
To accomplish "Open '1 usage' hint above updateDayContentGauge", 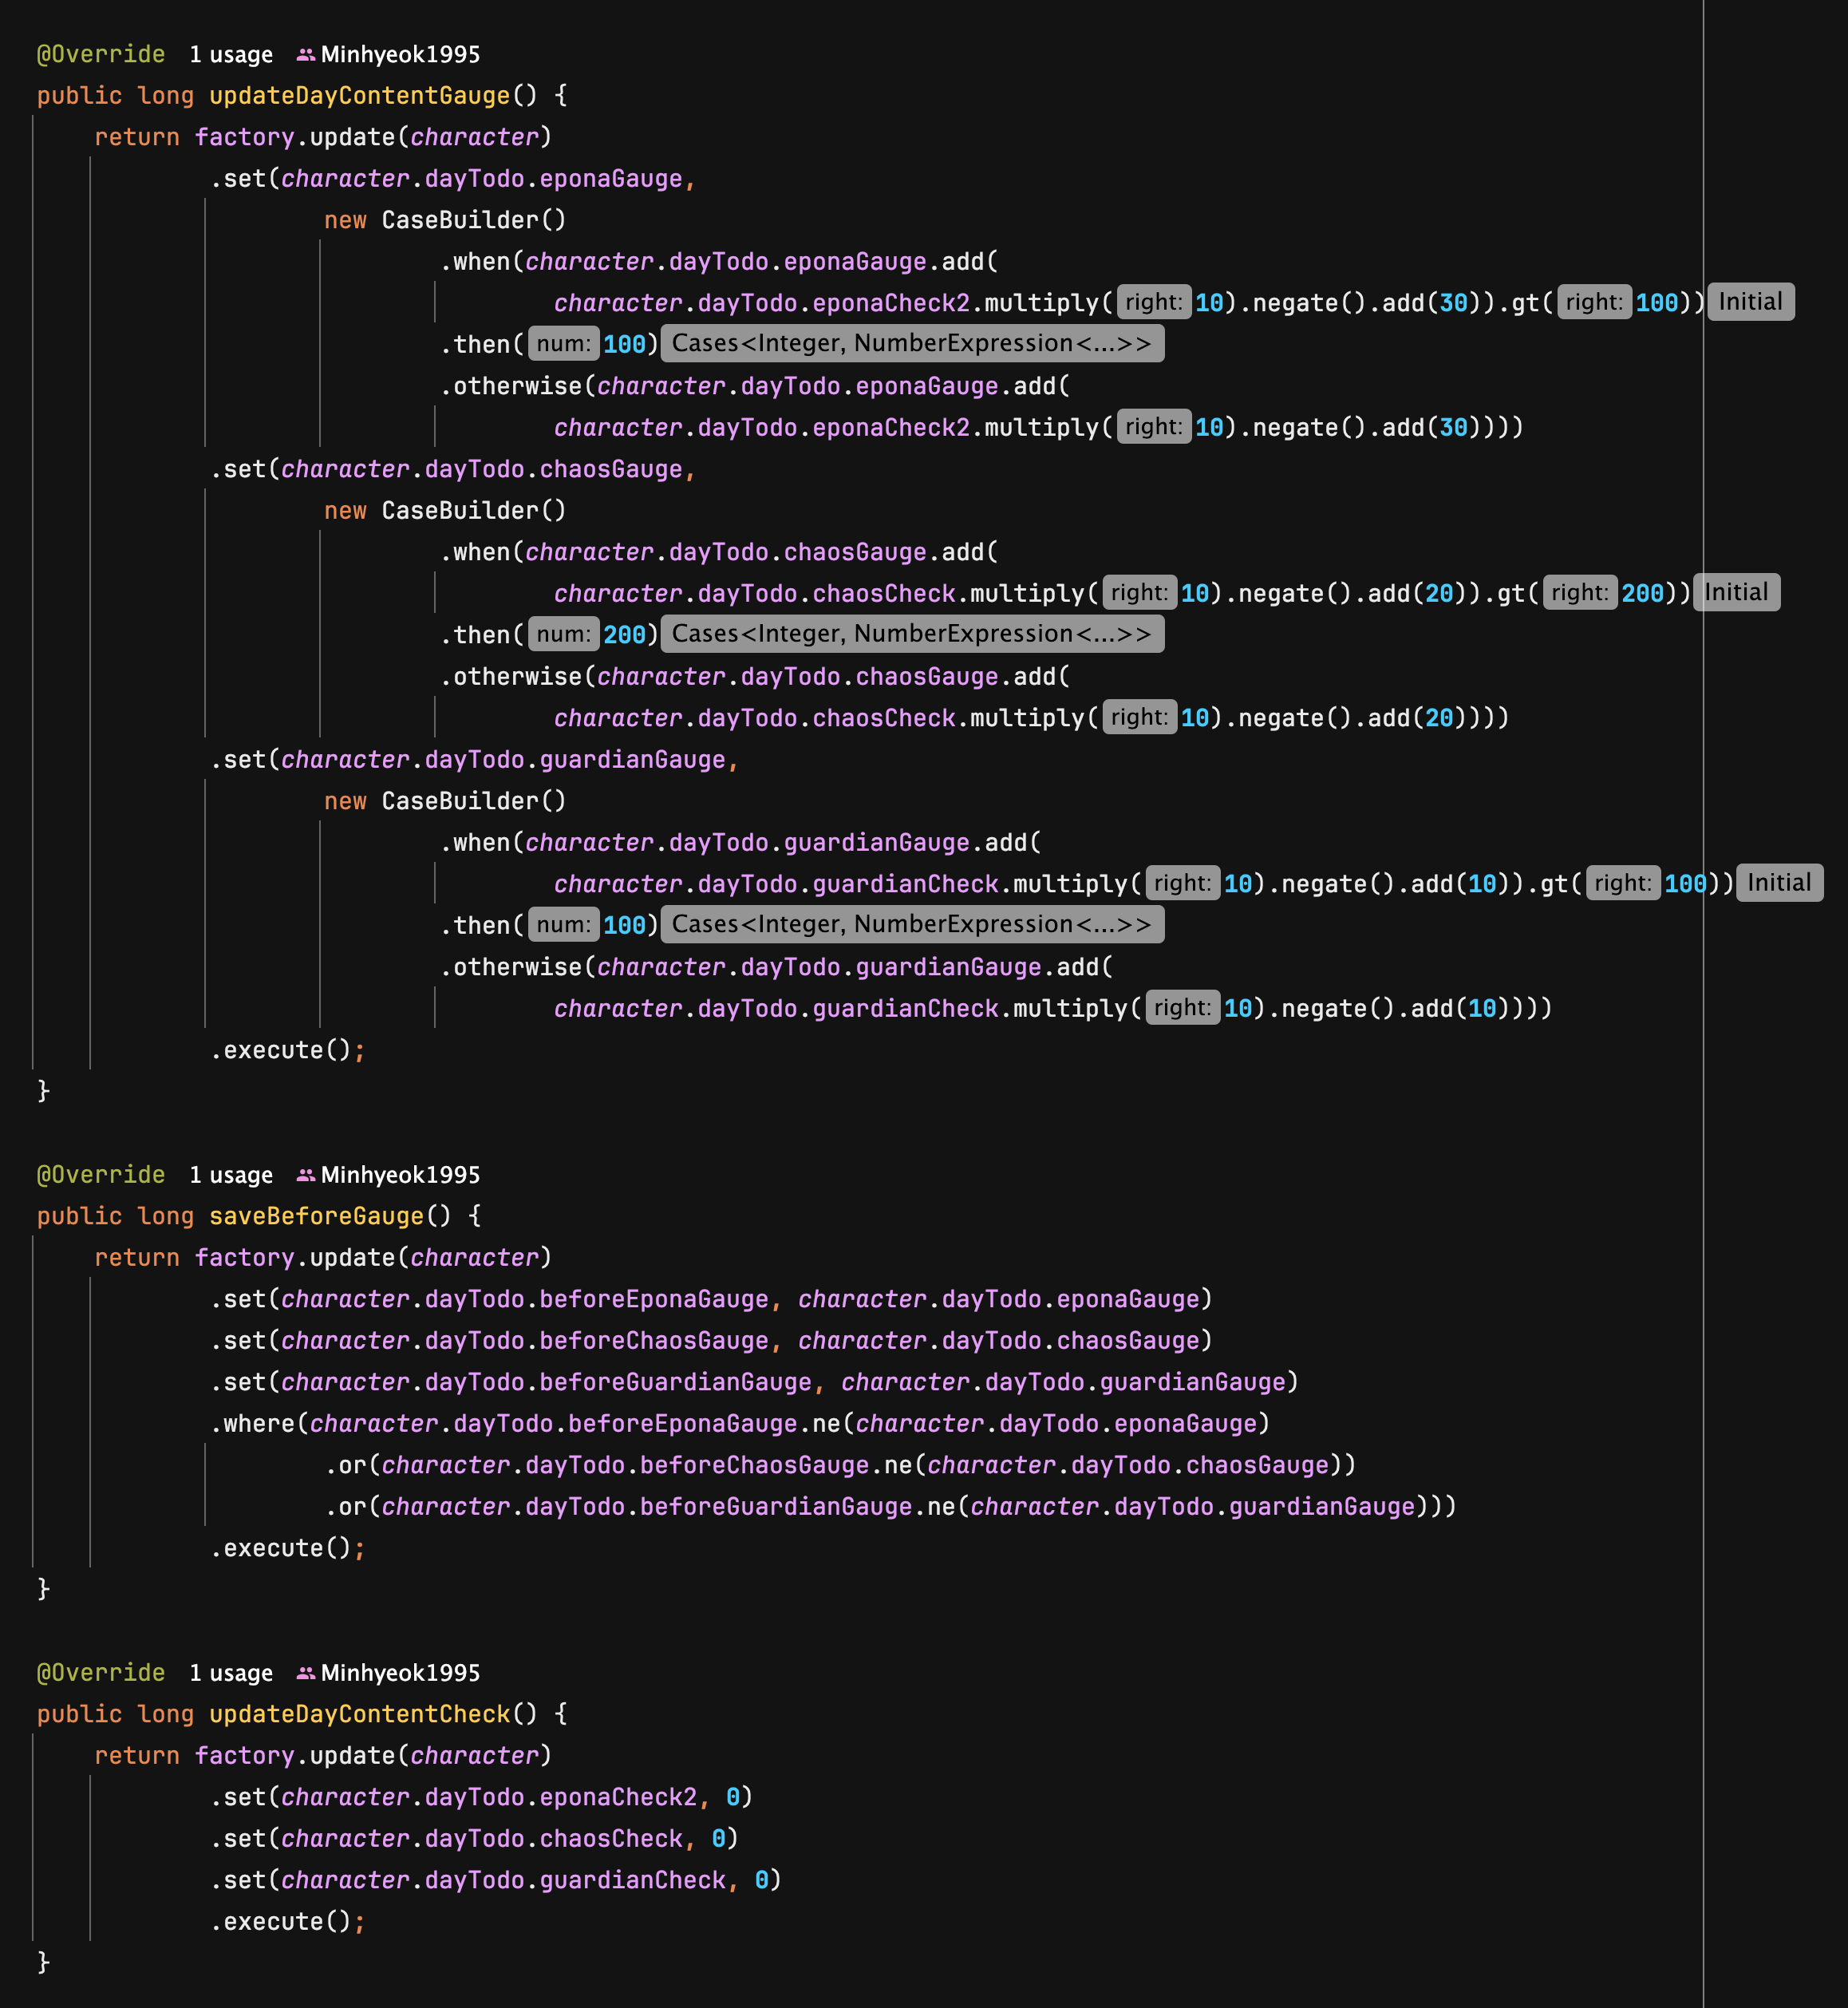I will pos(231,55).
